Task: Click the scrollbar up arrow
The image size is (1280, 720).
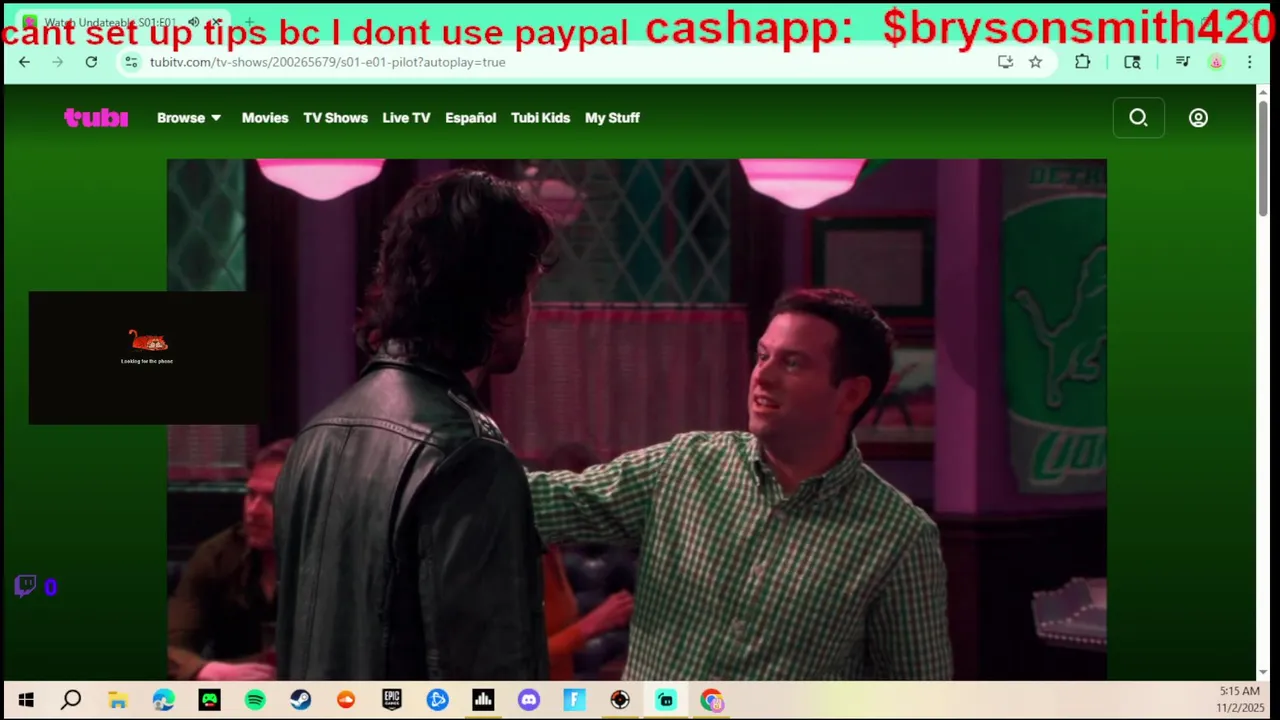Action: click(x=1263, y=91)
